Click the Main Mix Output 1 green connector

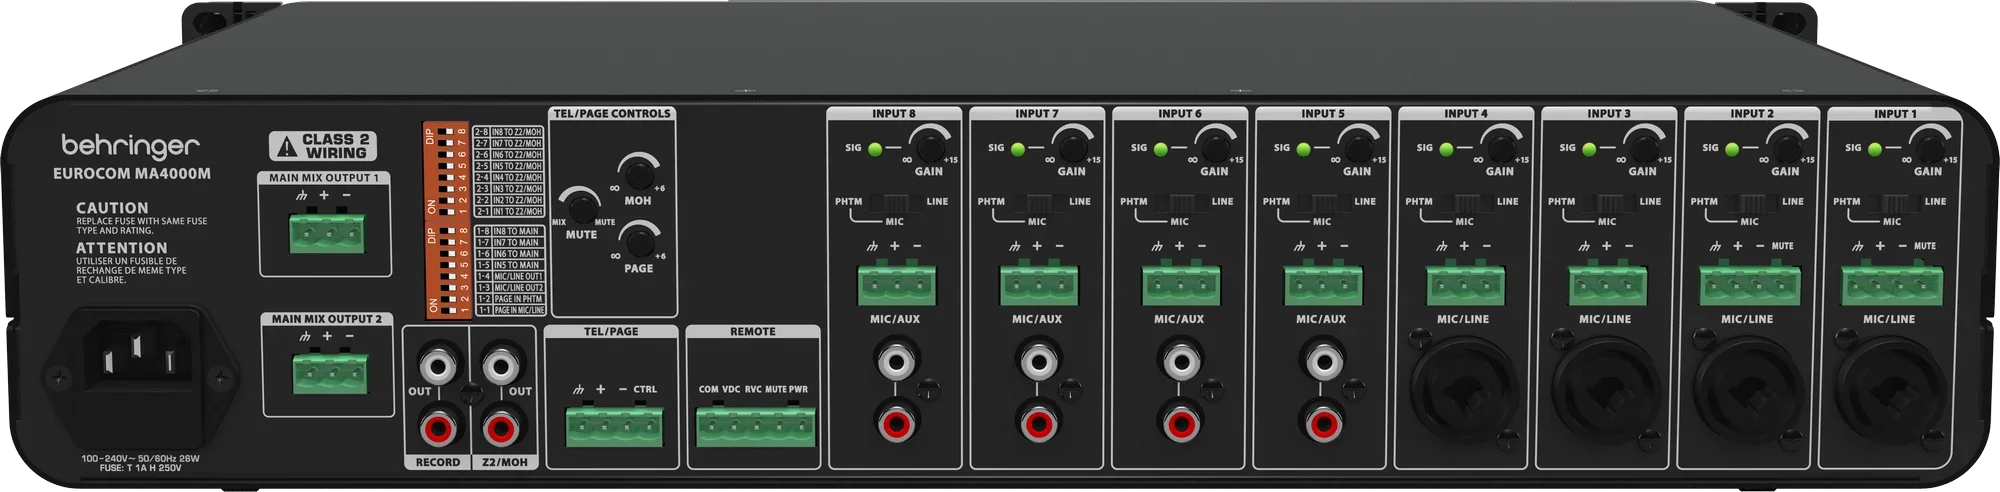coord(324,233)
